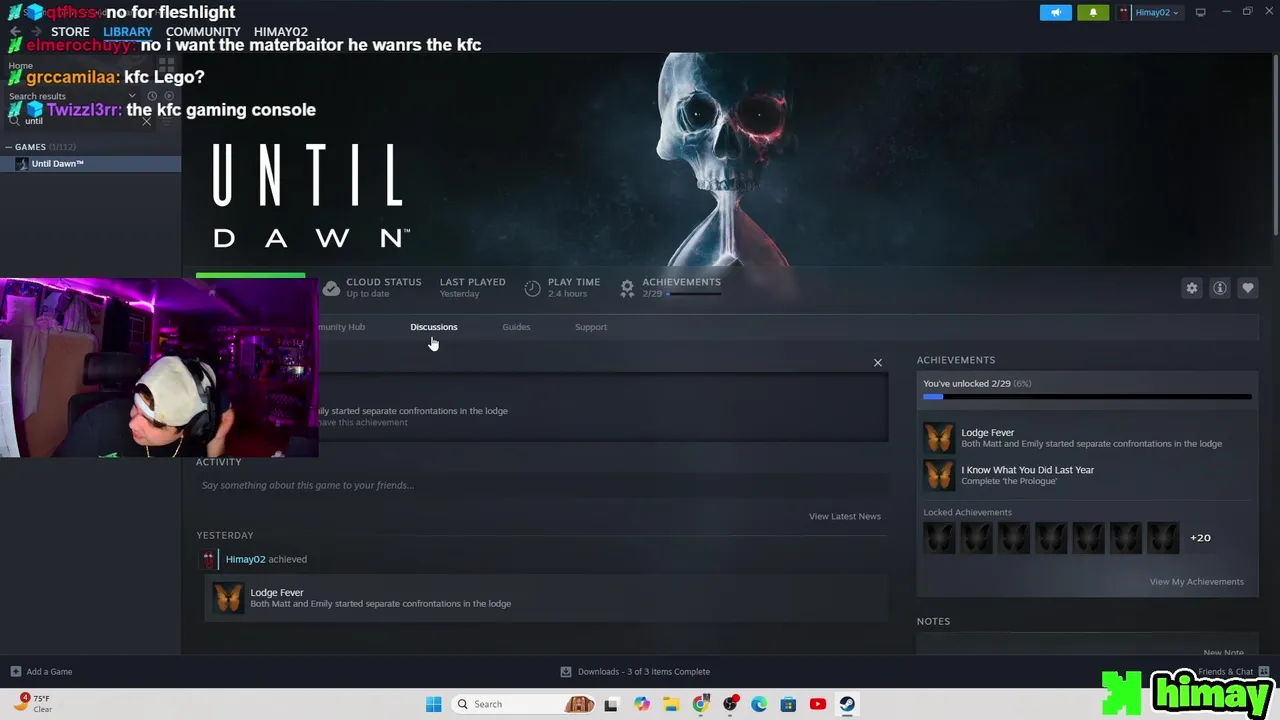The image size is (1280, 720).
Task: Click the Cloud Status icon
Action: pos(331,288)
